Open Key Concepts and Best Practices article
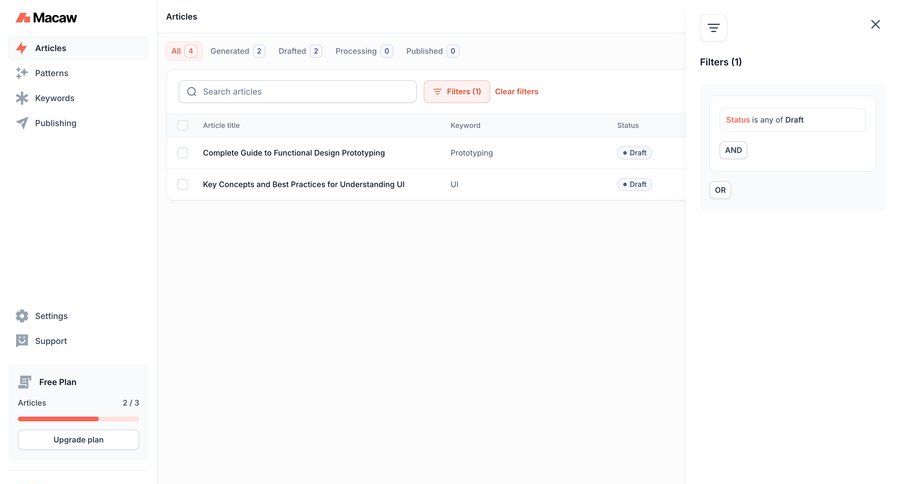The width and height of the screenshot is (900, 484). point(304,184)
